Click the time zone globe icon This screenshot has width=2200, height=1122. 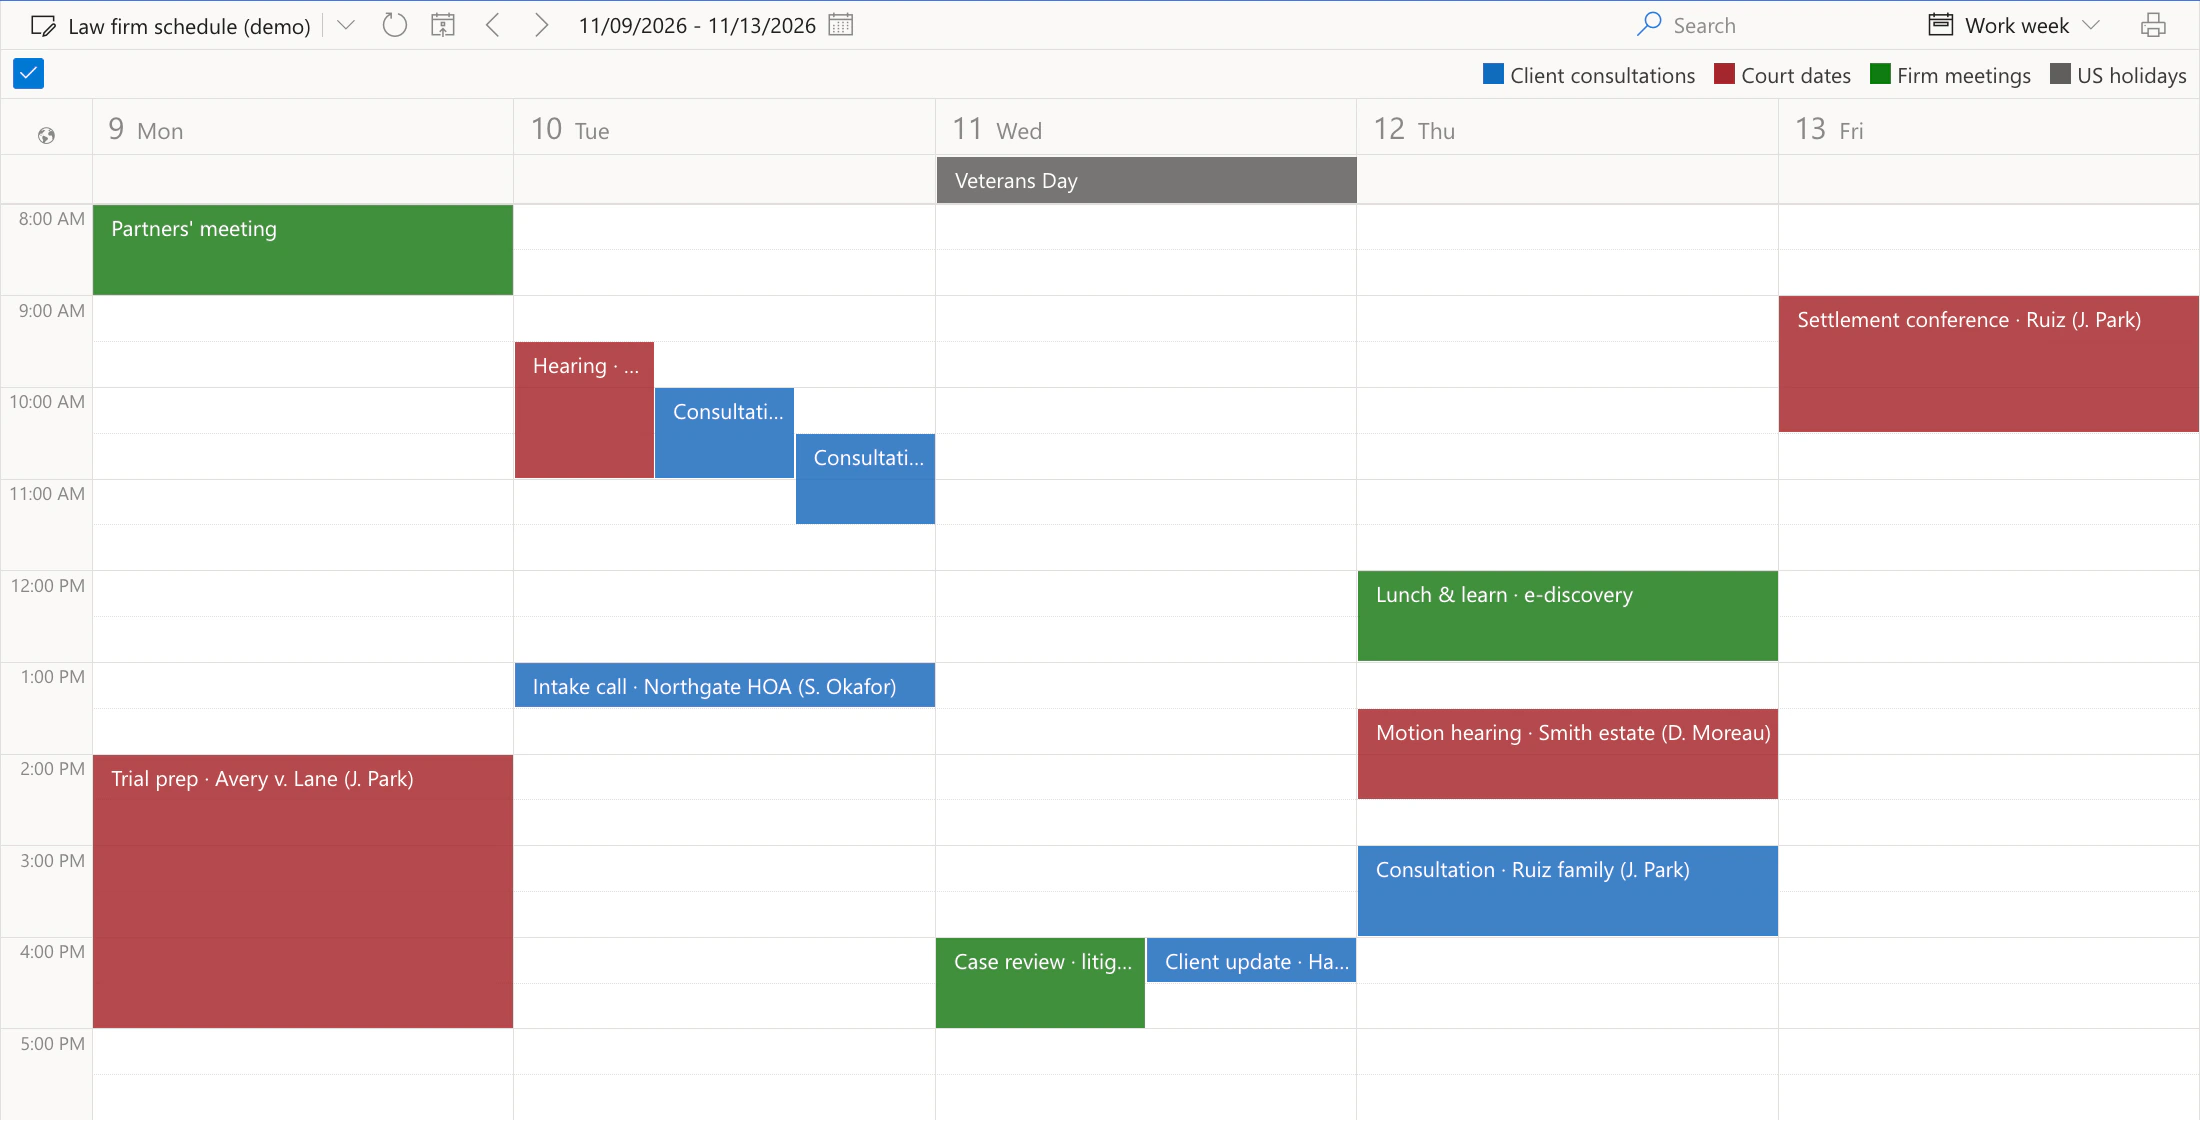click(x=46, y=136)
